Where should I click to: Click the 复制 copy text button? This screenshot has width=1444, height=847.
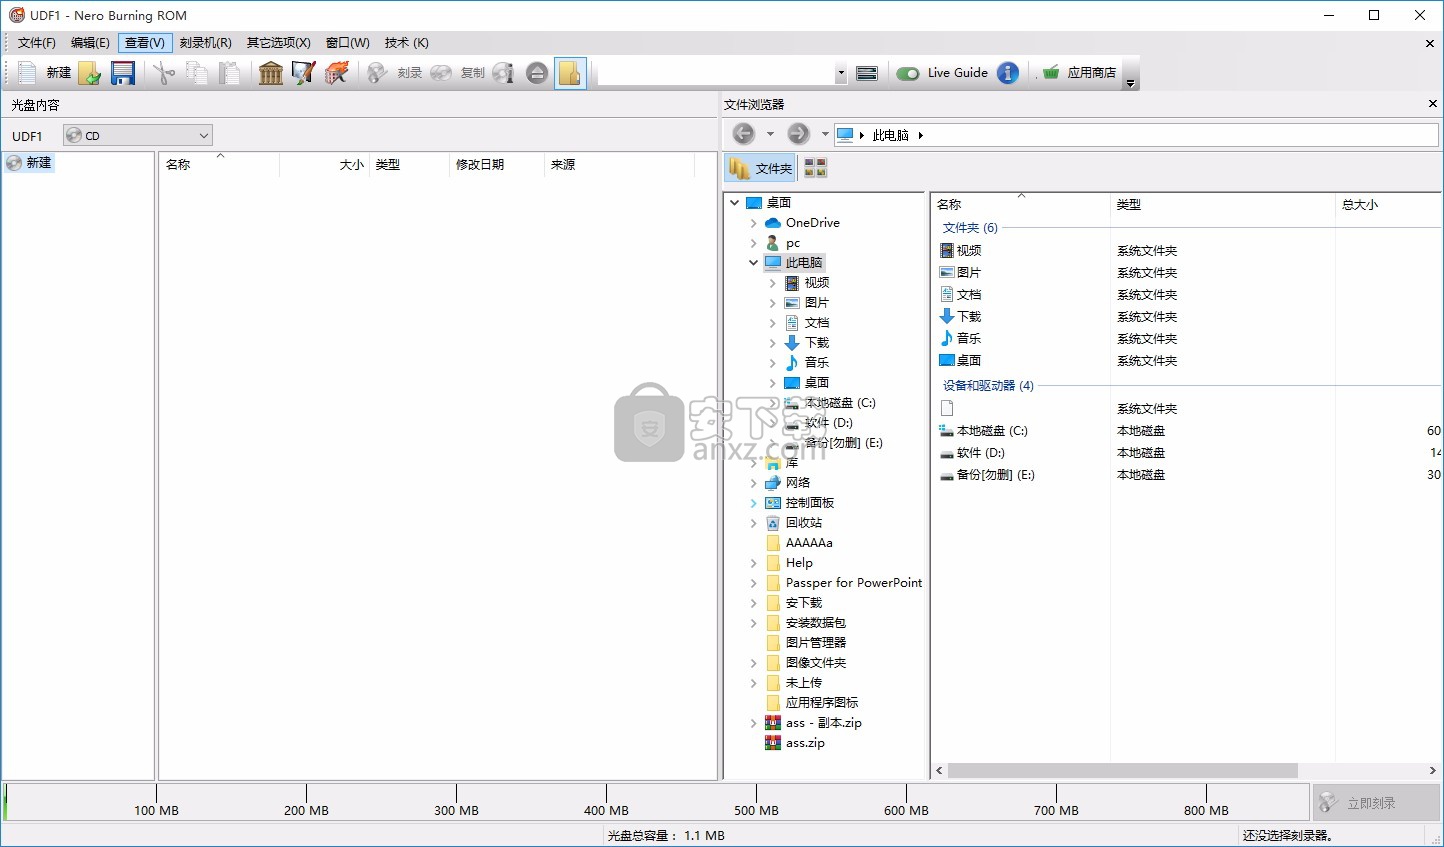pyautogui.click(x=472, y=73)
